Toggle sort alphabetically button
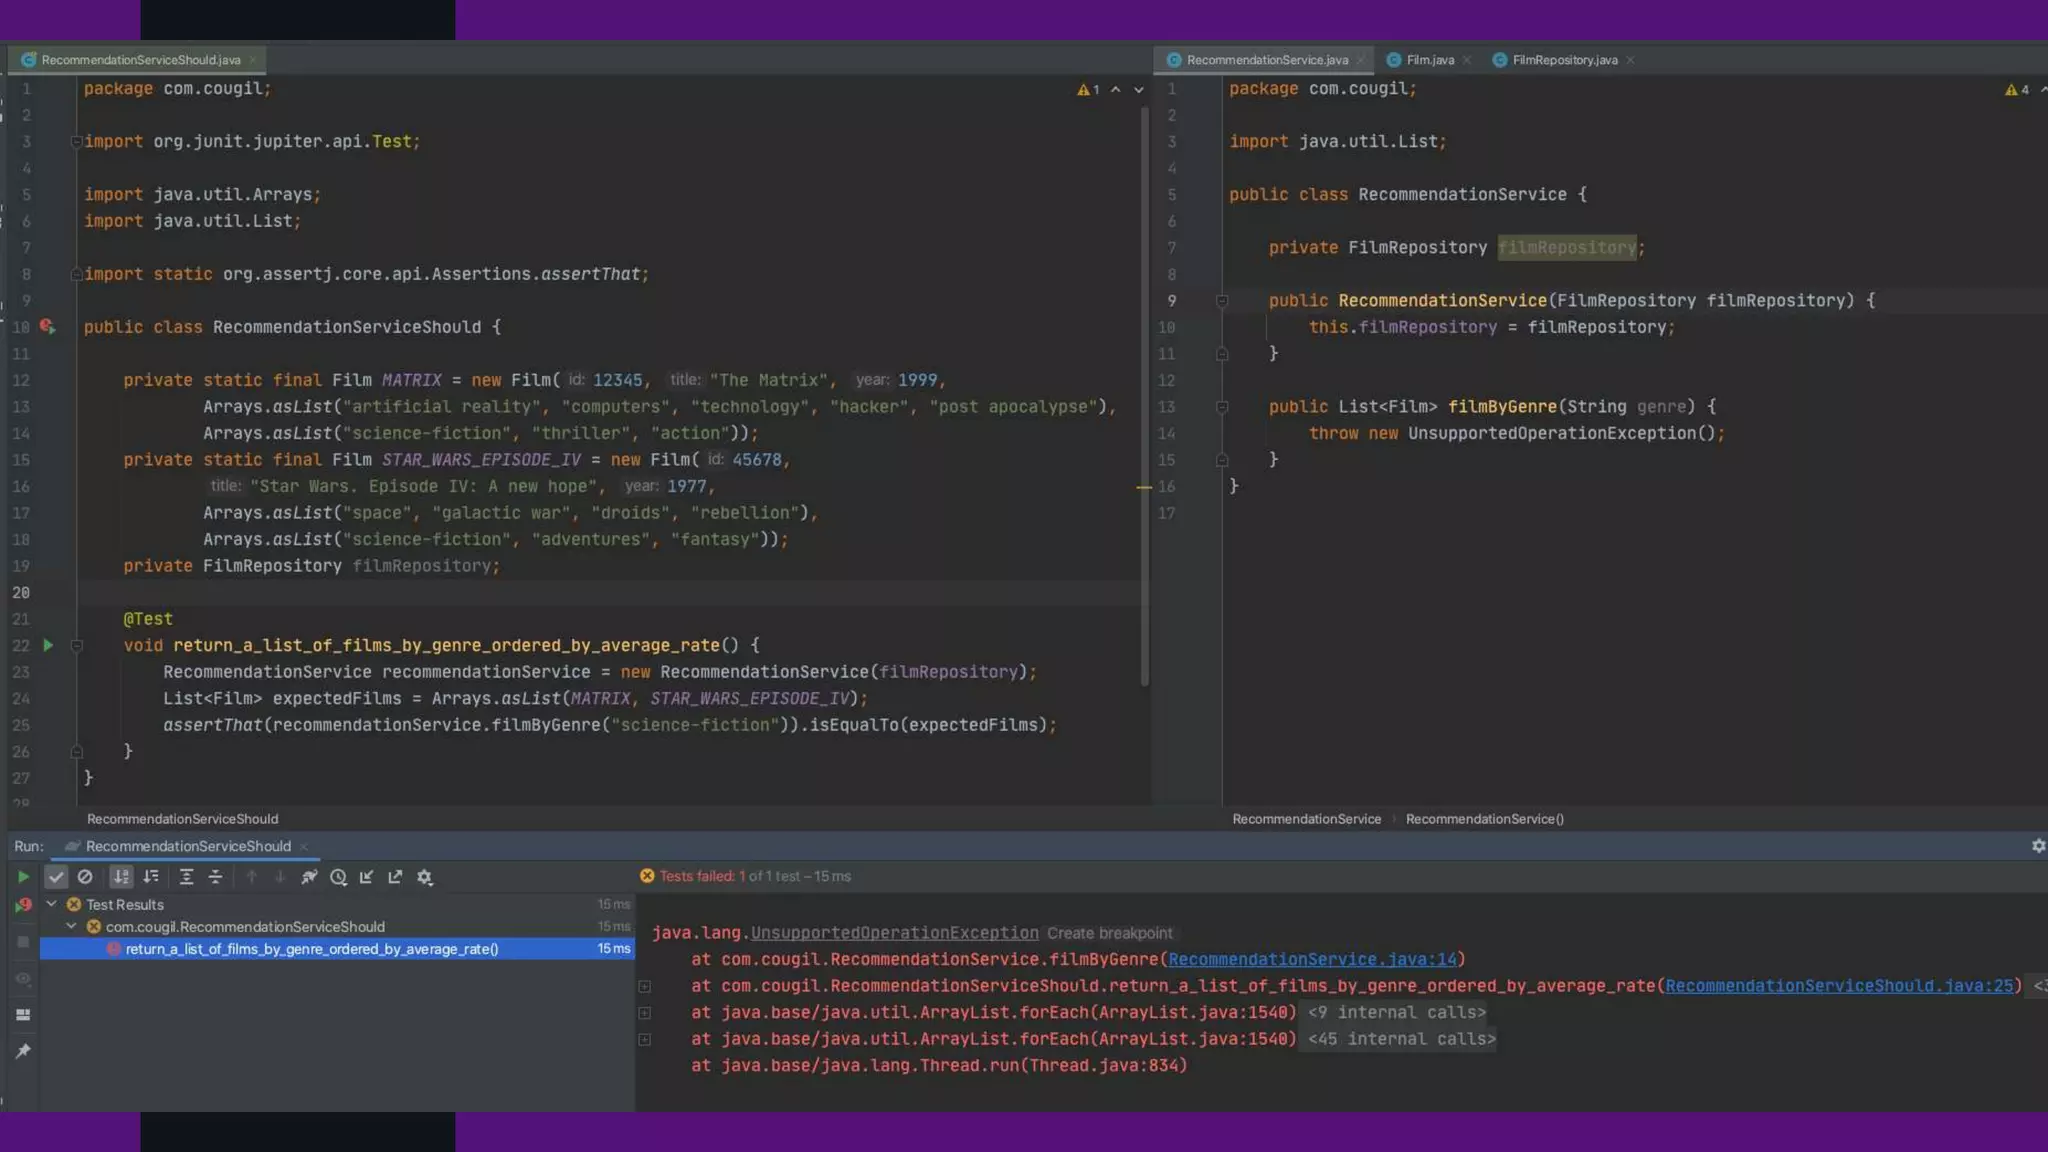2048x1152 pixels. coord(121,877)
